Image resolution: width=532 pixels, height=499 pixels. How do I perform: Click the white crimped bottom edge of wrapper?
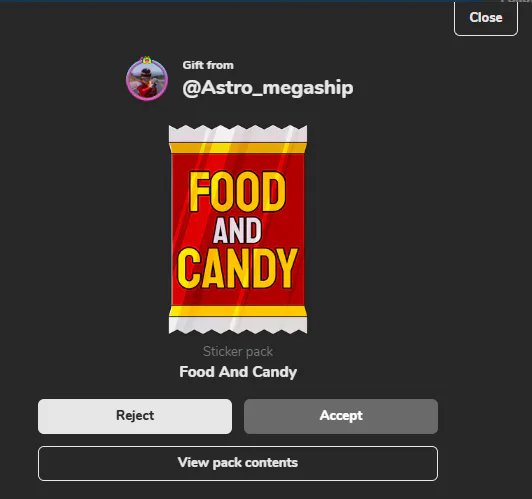(x=238, y=326)
